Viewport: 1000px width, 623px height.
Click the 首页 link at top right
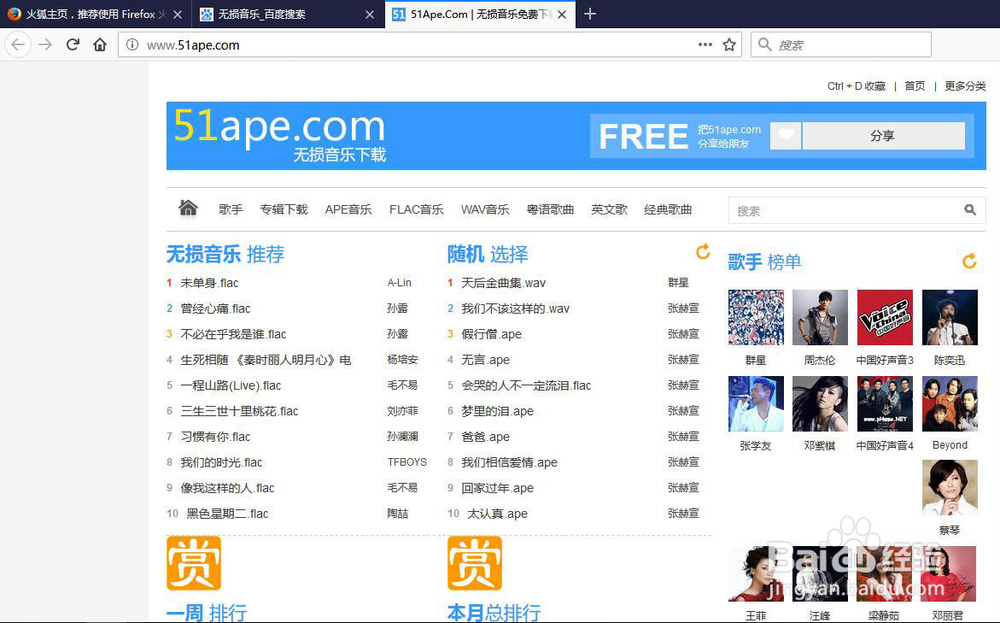point(915,85)
